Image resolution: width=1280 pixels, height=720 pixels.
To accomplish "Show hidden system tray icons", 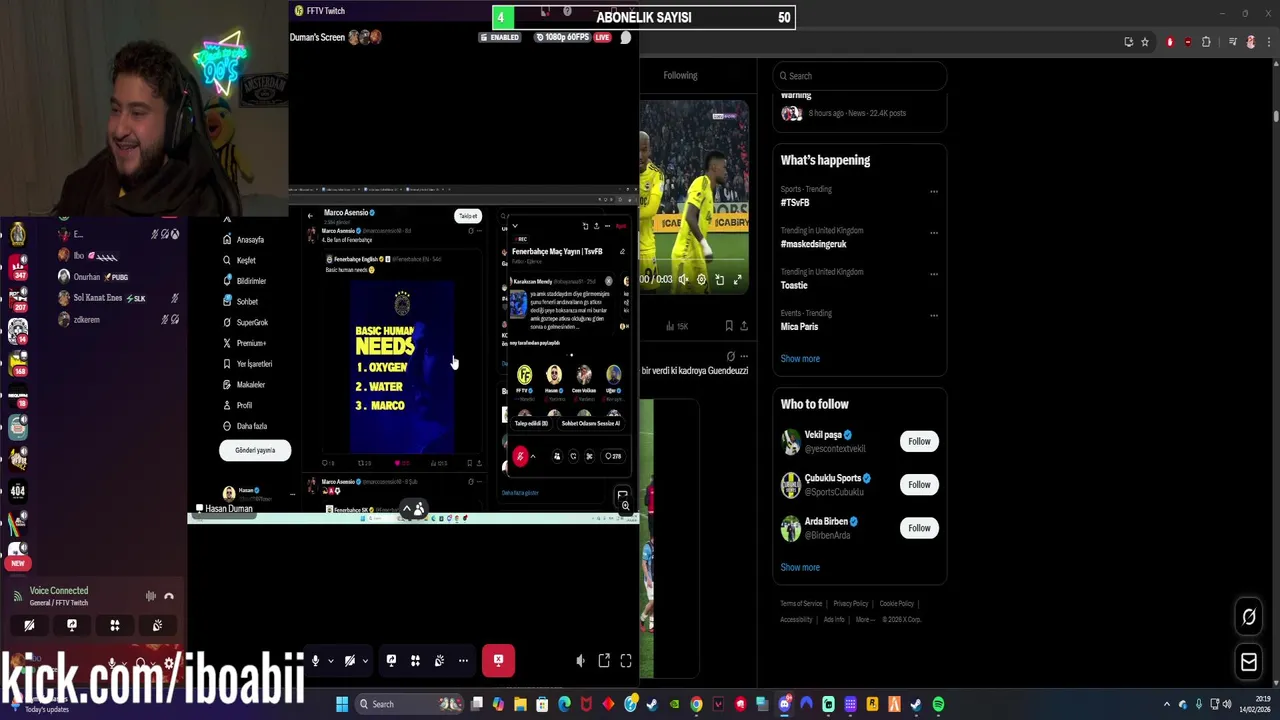I will point(1166,704).
